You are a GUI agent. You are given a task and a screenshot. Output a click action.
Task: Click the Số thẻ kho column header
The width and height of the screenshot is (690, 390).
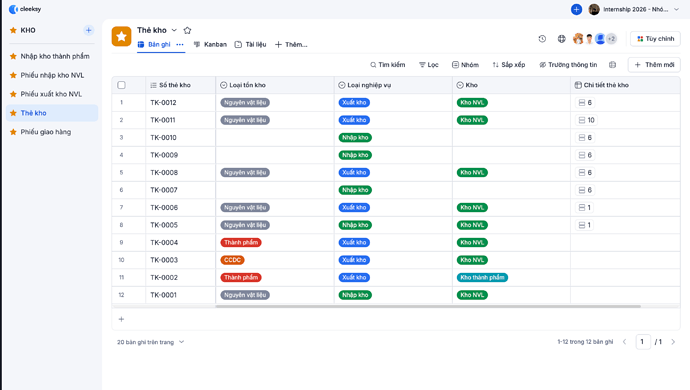pos(180,85)
